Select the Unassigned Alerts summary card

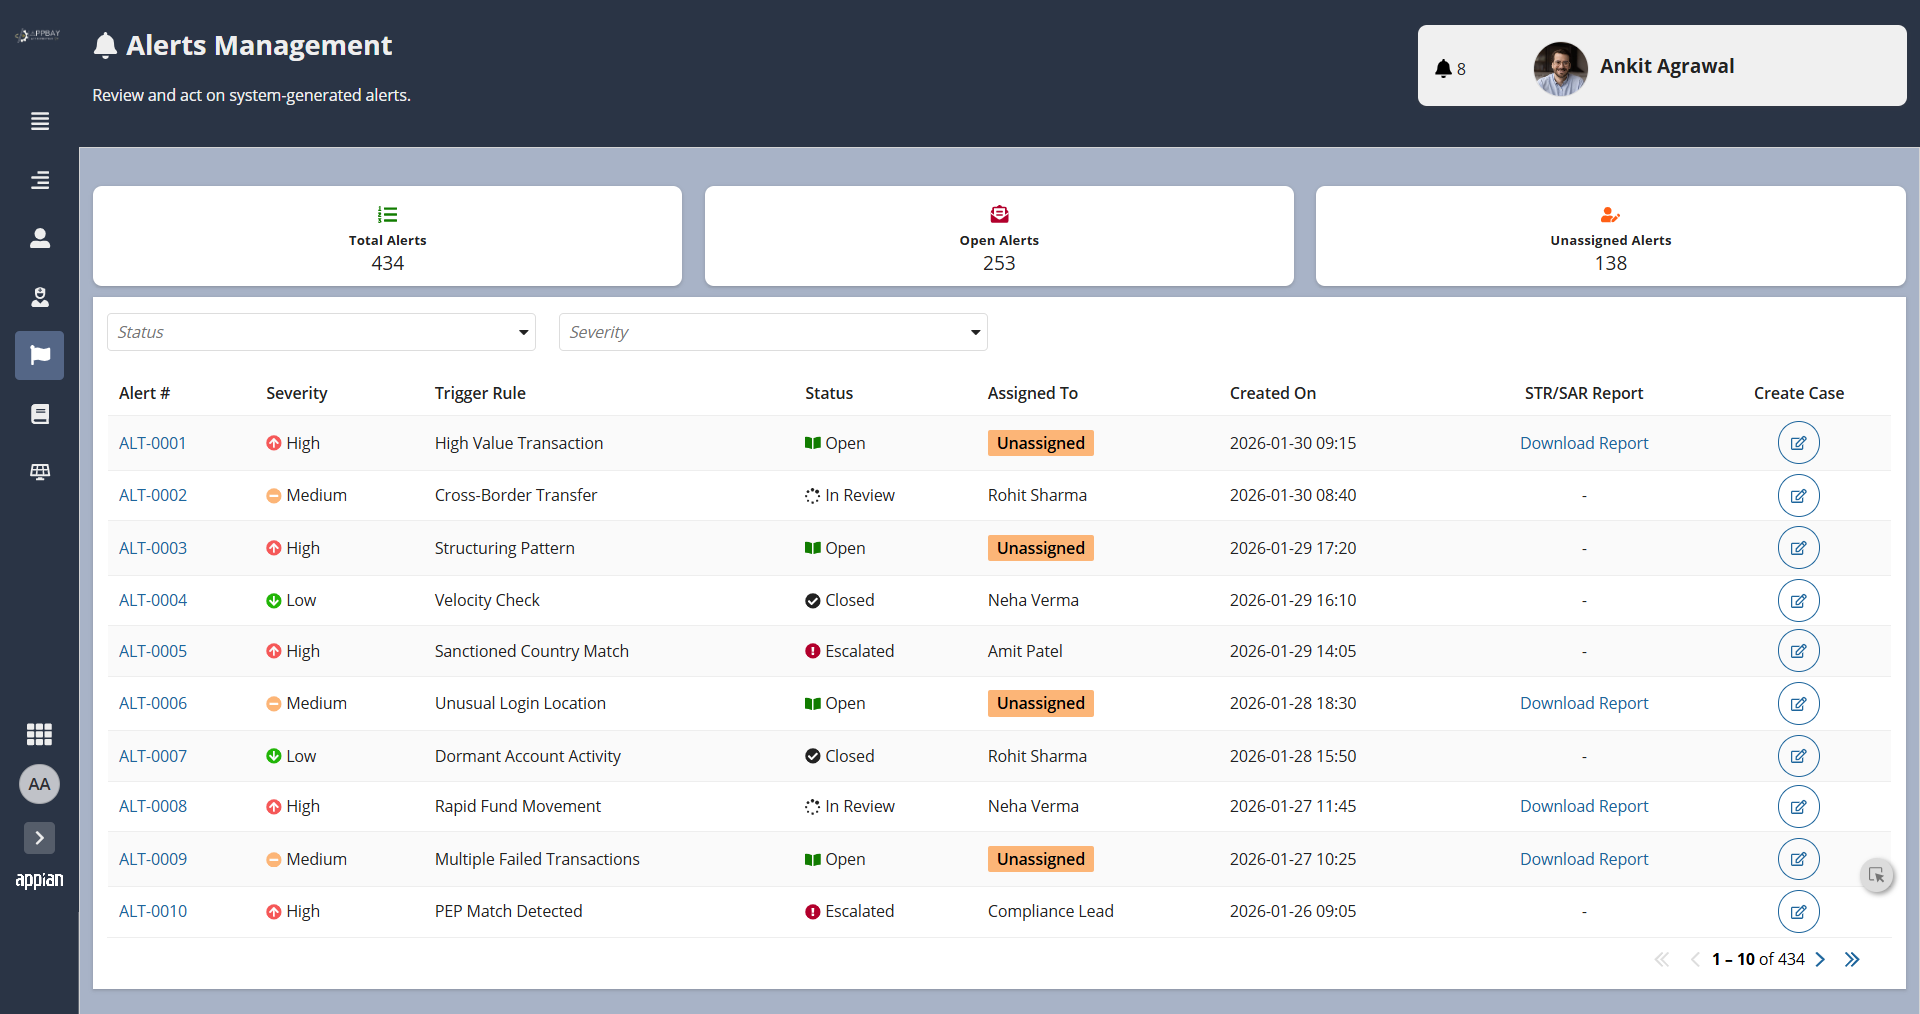1610,237
